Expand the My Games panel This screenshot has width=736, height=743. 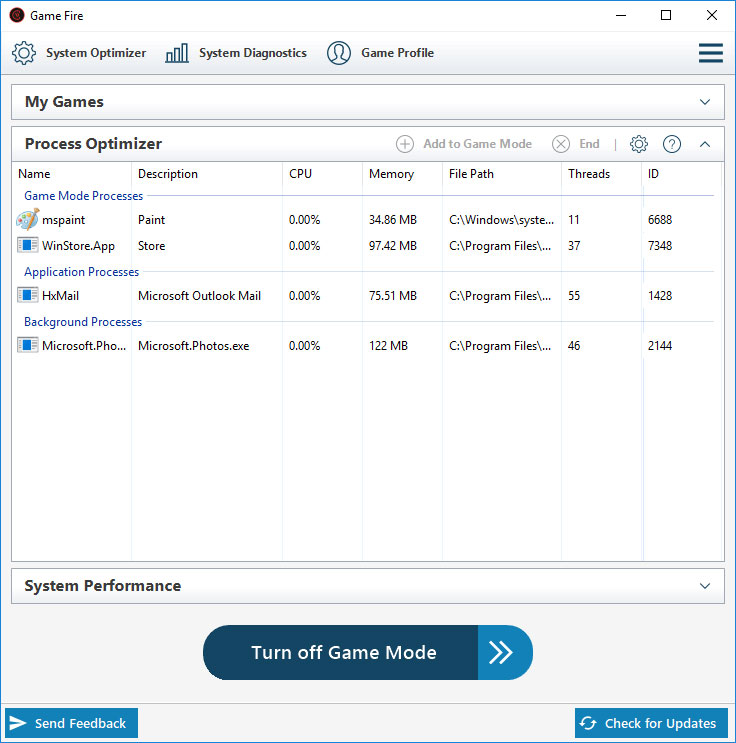[705, 102]
